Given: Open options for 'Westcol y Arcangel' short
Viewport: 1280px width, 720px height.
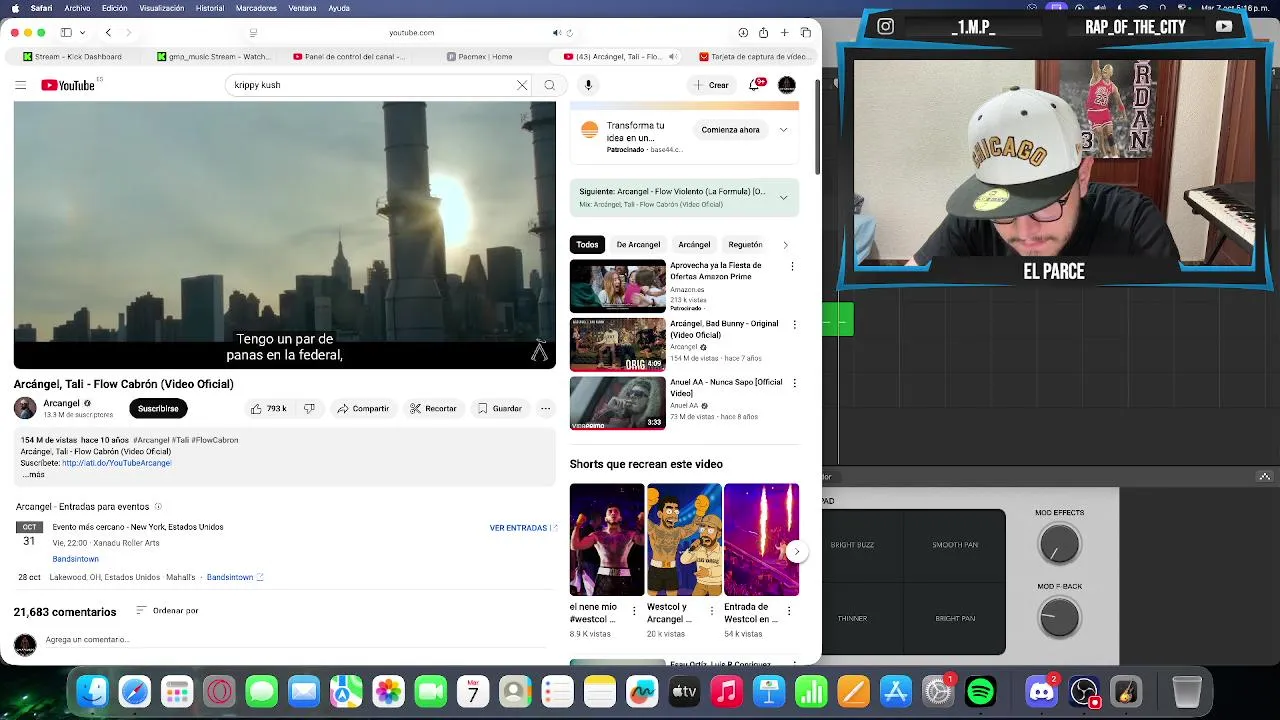Looking at the screenshot, I should click(x=712, y=611).
